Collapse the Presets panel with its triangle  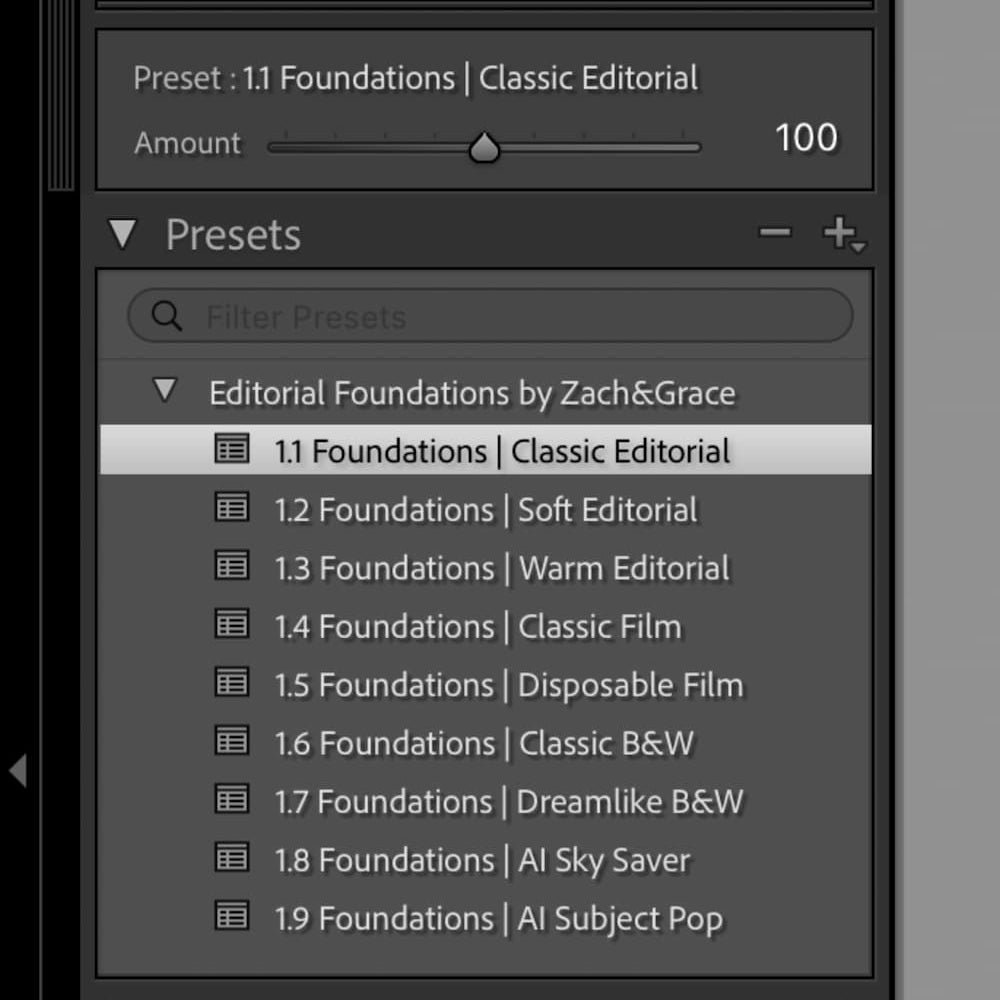(122, 234)
